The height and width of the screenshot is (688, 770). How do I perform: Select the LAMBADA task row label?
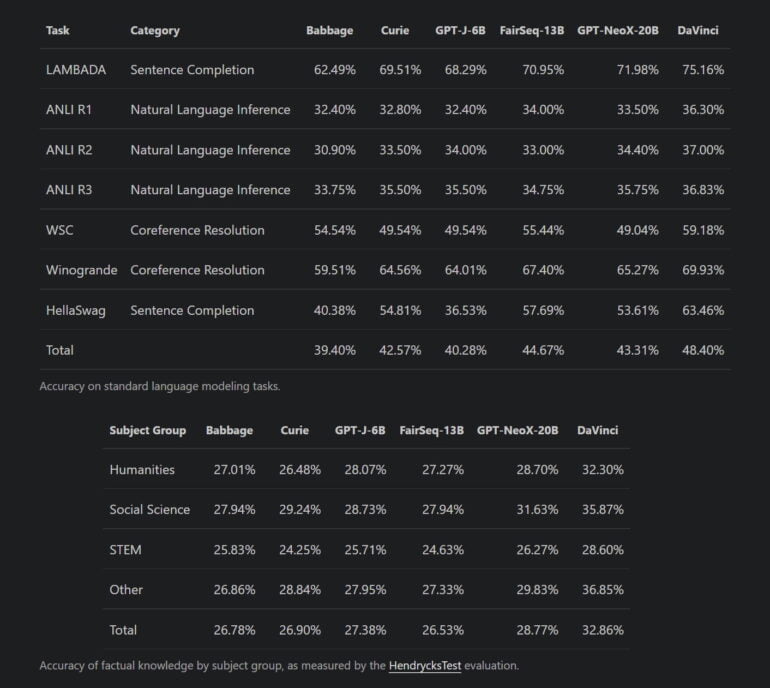[75, 70]
